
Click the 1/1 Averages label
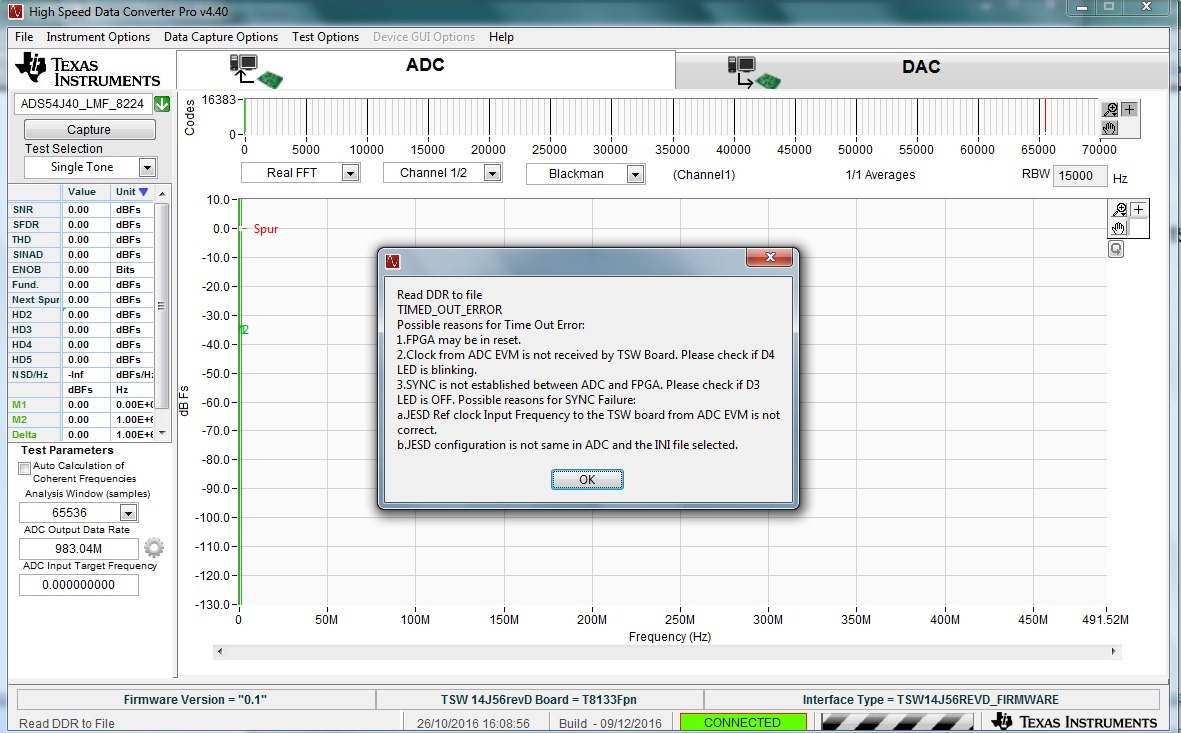point(880,175)
